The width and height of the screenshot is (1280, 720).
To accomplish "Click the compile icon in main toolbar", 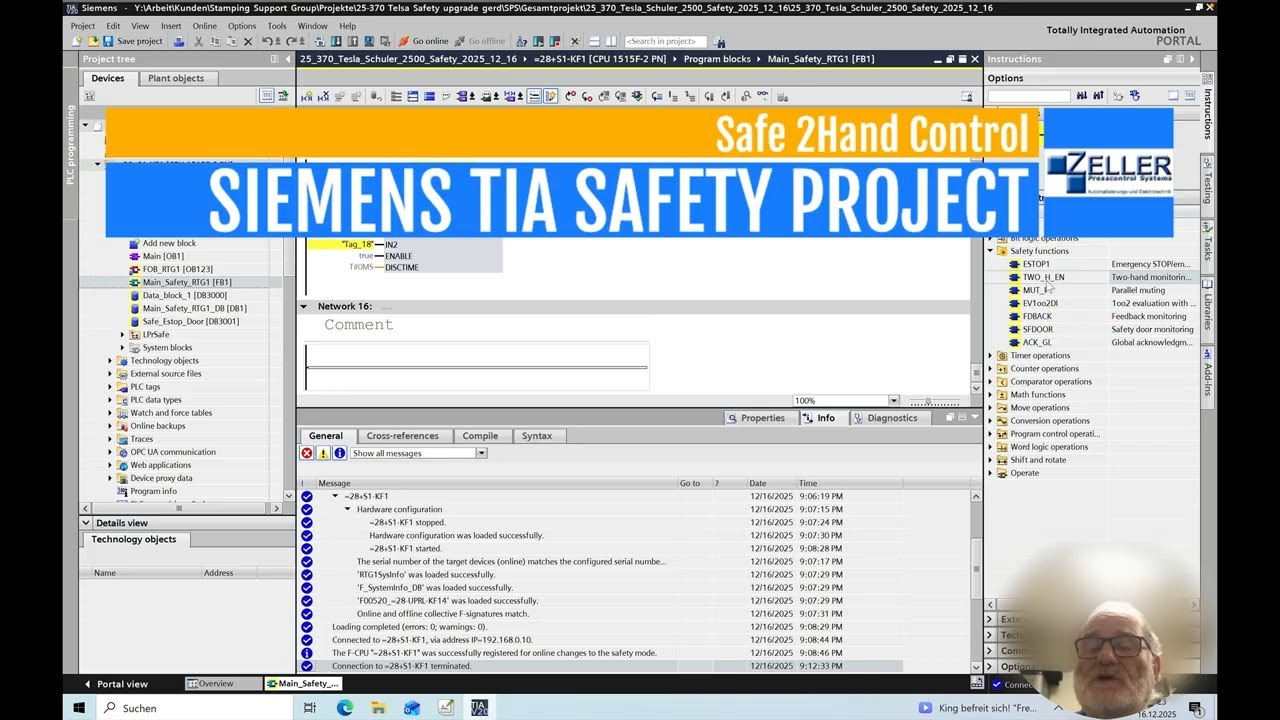I will [x=320, y=41].
